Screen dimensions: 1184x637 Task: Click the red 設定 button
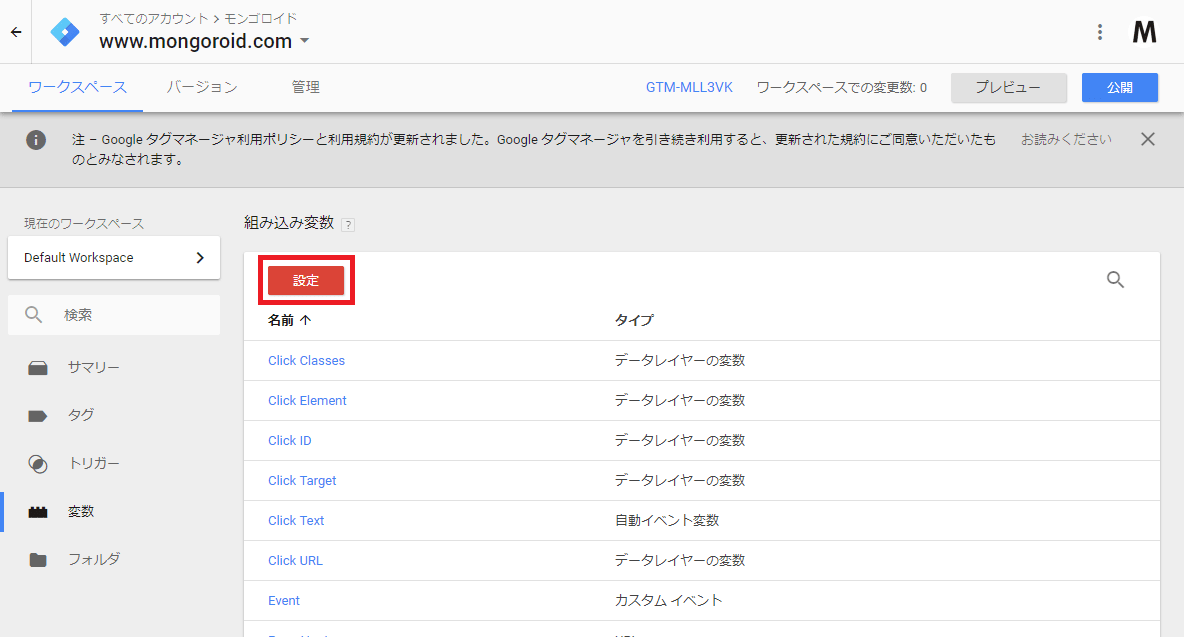click(306, 280)
